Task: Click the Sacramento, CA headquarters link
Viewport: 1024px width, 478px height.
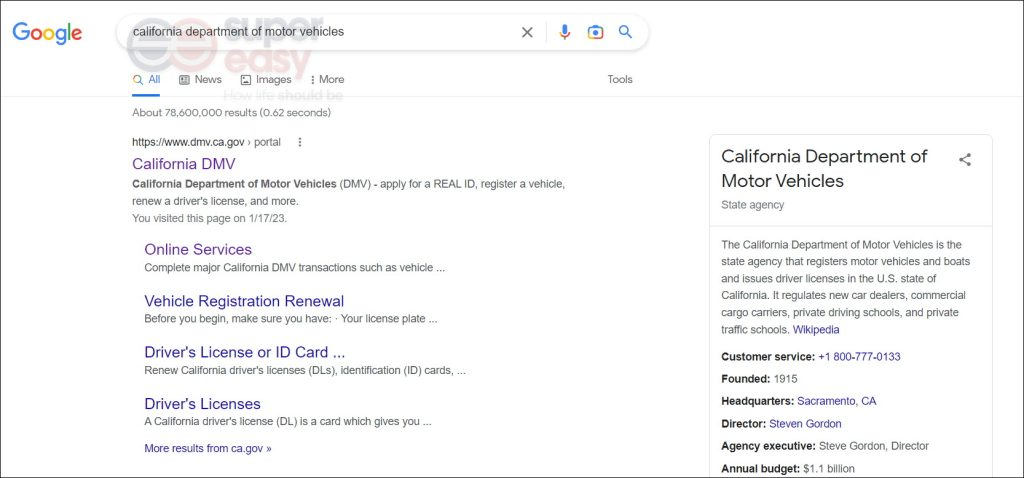Action: 837,401
